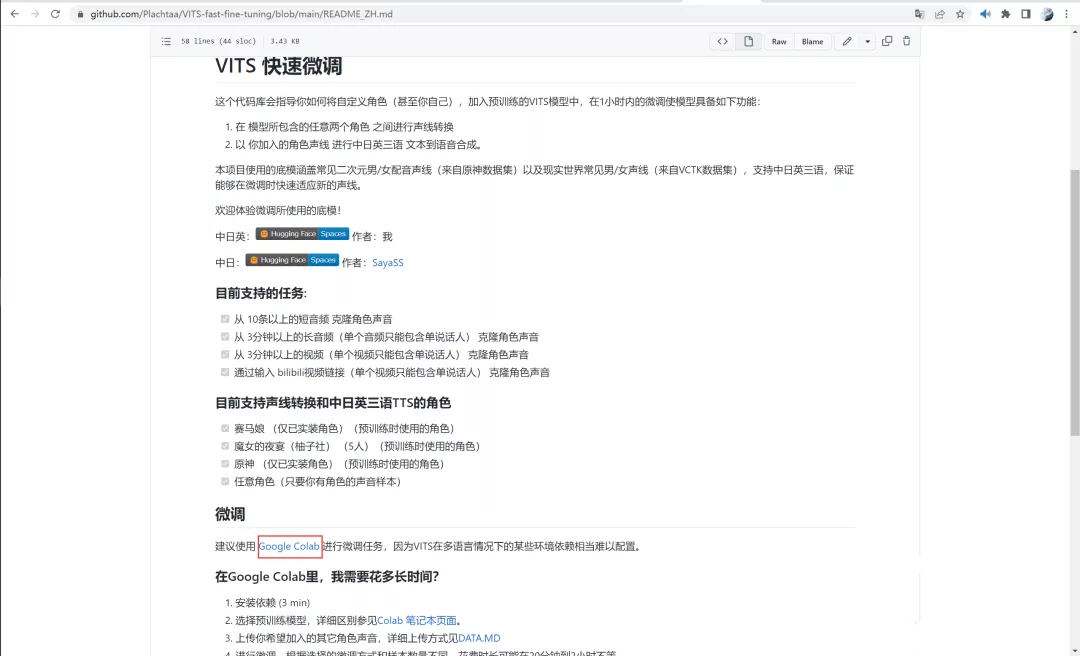
Task: Select the rendered file display icon
Action: [x=748, y=41]
